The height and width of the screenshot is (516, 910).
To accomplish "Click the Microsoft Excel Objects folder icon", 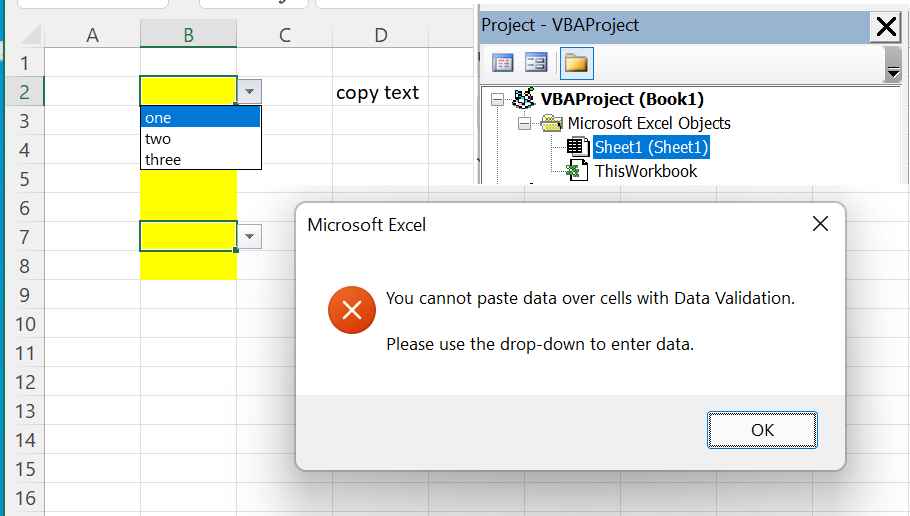I will [x=551, y=123].
